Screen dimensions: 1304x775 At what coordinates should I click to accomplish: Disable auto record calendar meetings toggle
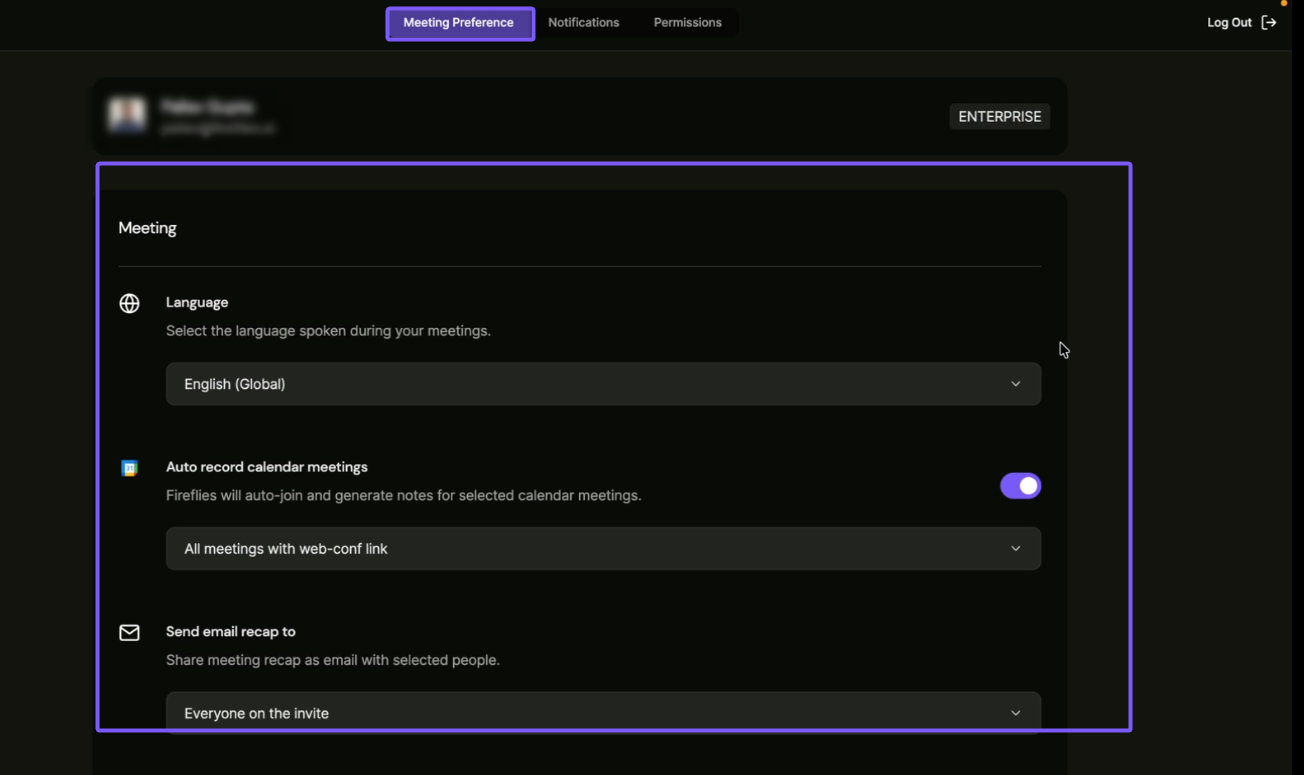(x=1020, y=486)
